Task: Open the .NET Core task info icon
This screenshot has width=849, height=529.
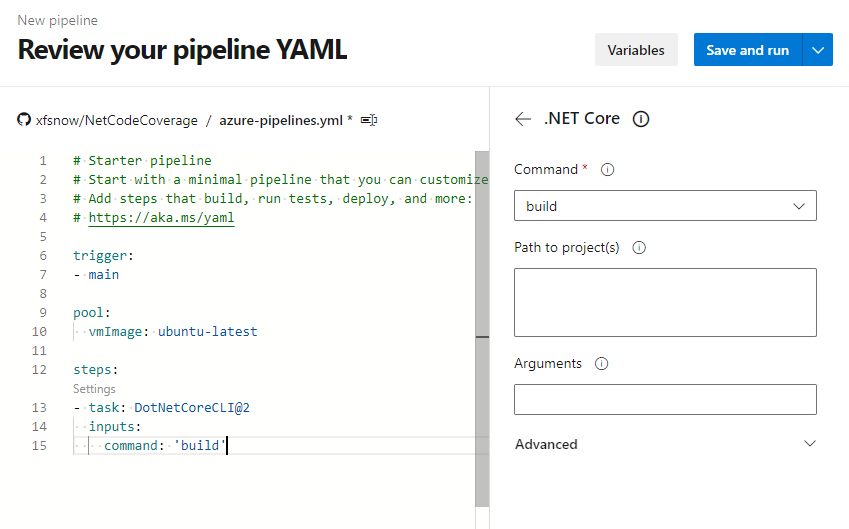Action: tap(641, 119)
